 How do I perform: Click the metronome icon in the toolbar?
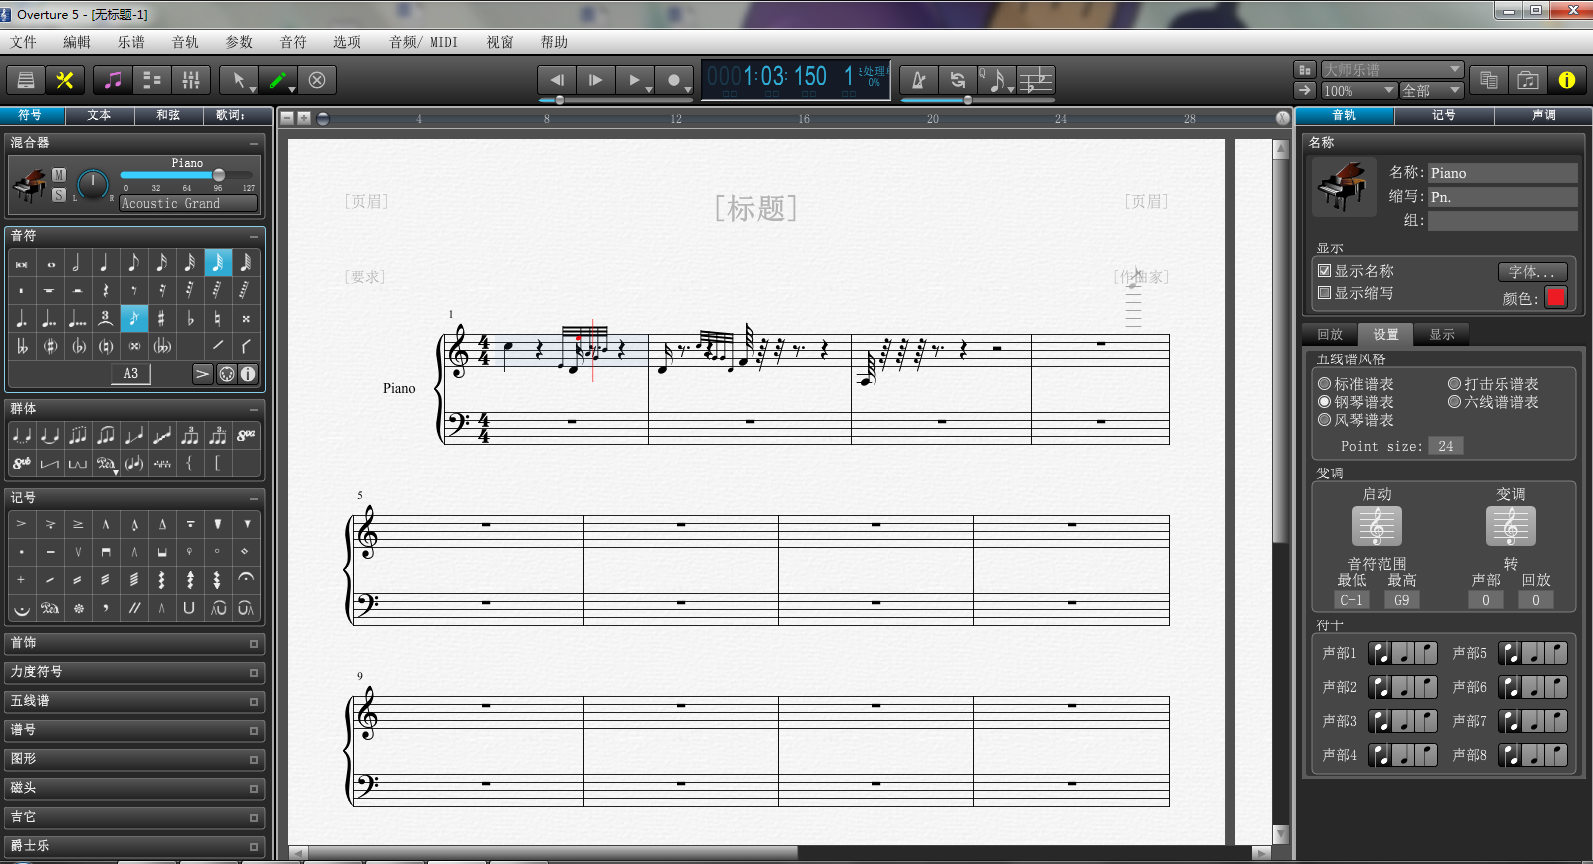pyautogui.click(x=918, y=80)
